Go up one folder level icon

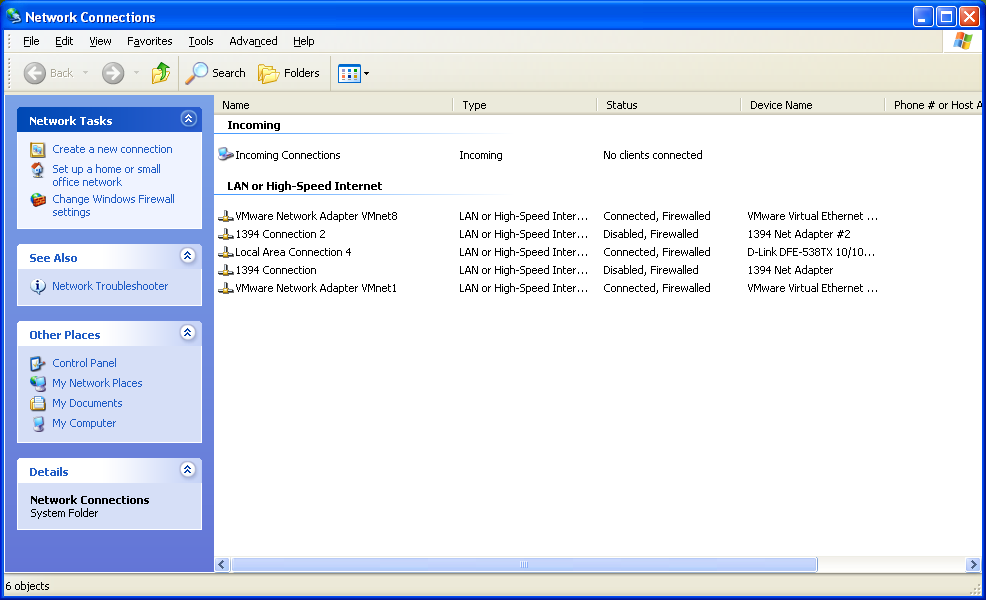point(161,73)
